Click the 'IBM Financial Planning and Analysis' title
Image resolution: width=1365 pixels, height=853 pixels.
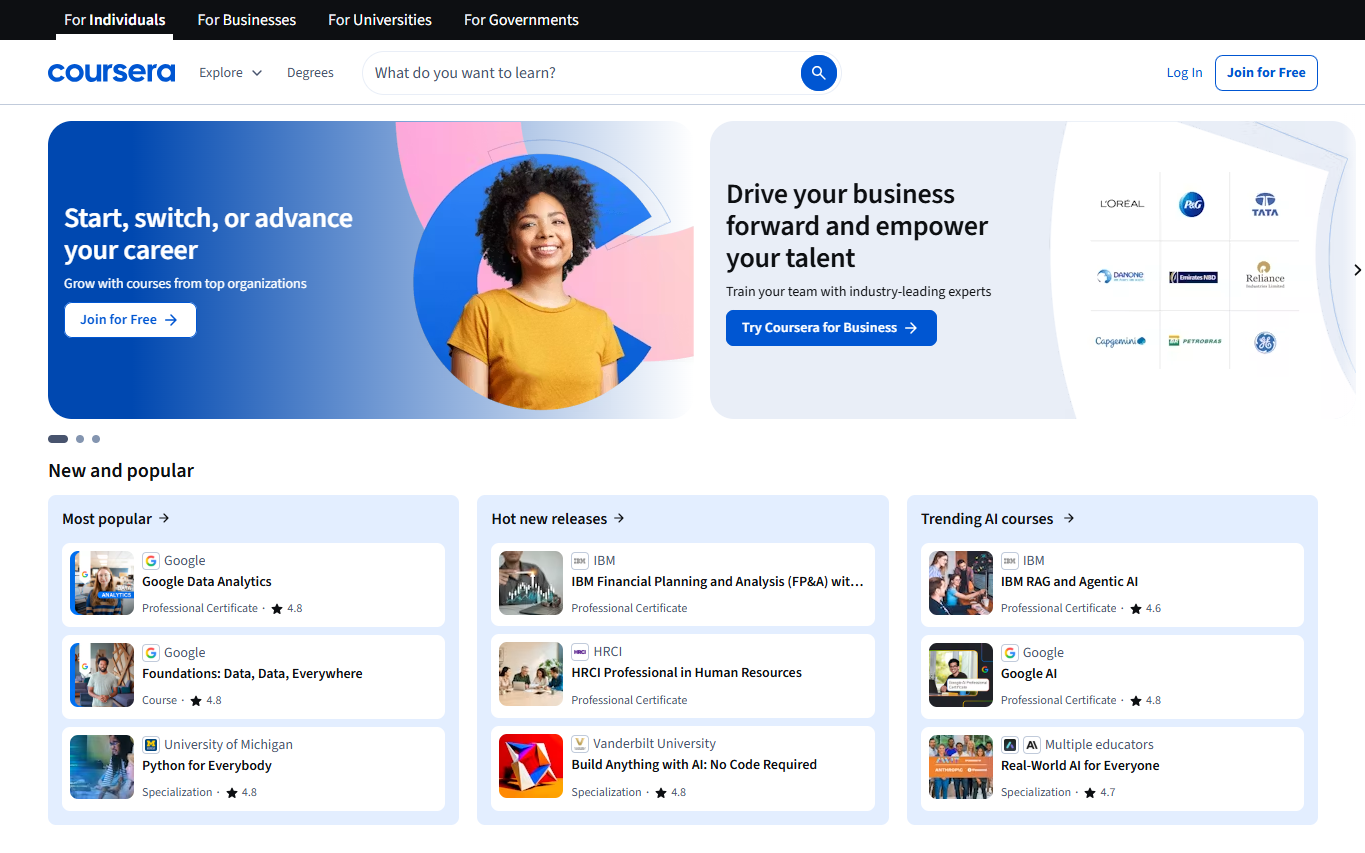pos(717,582)
